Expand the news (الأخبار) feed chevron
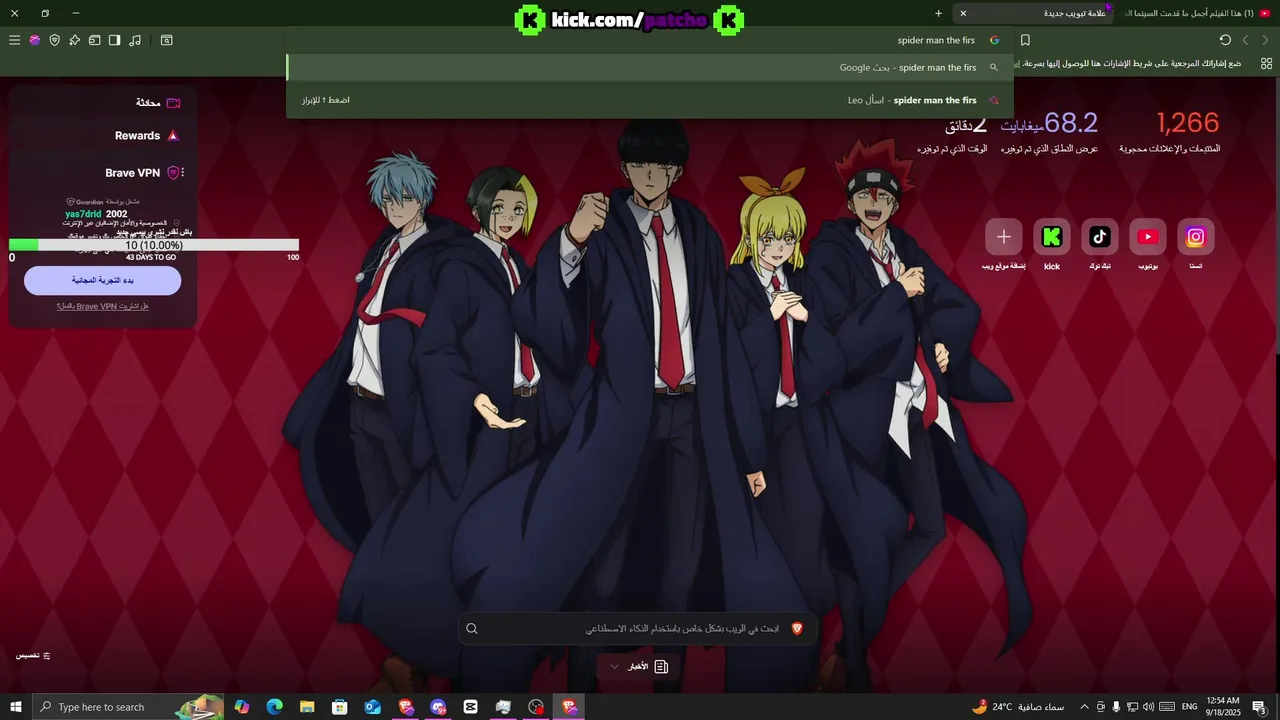This screenshot has height=720, width=1280. point(614,666)
